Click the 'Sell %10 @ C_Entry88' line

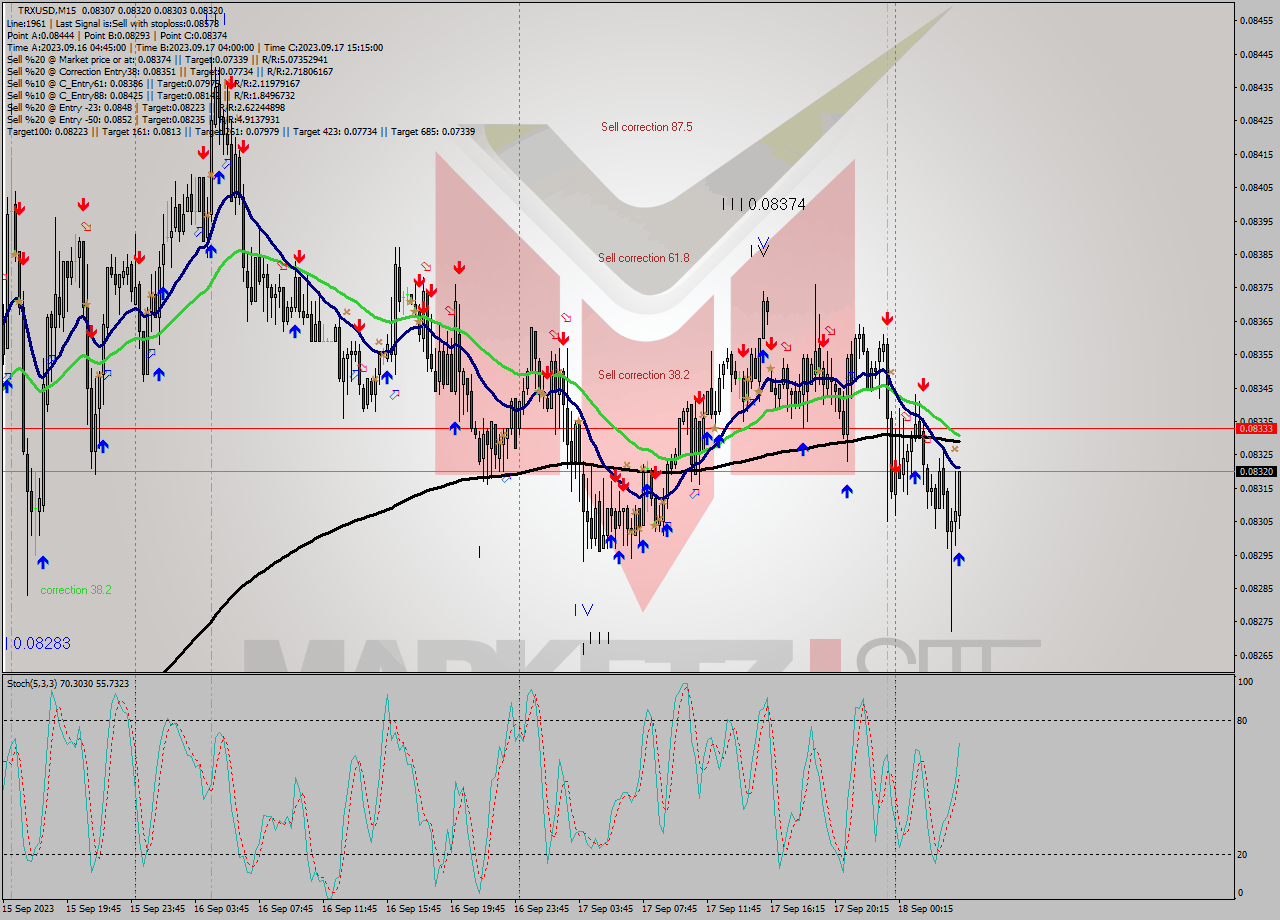coord(150,96)
